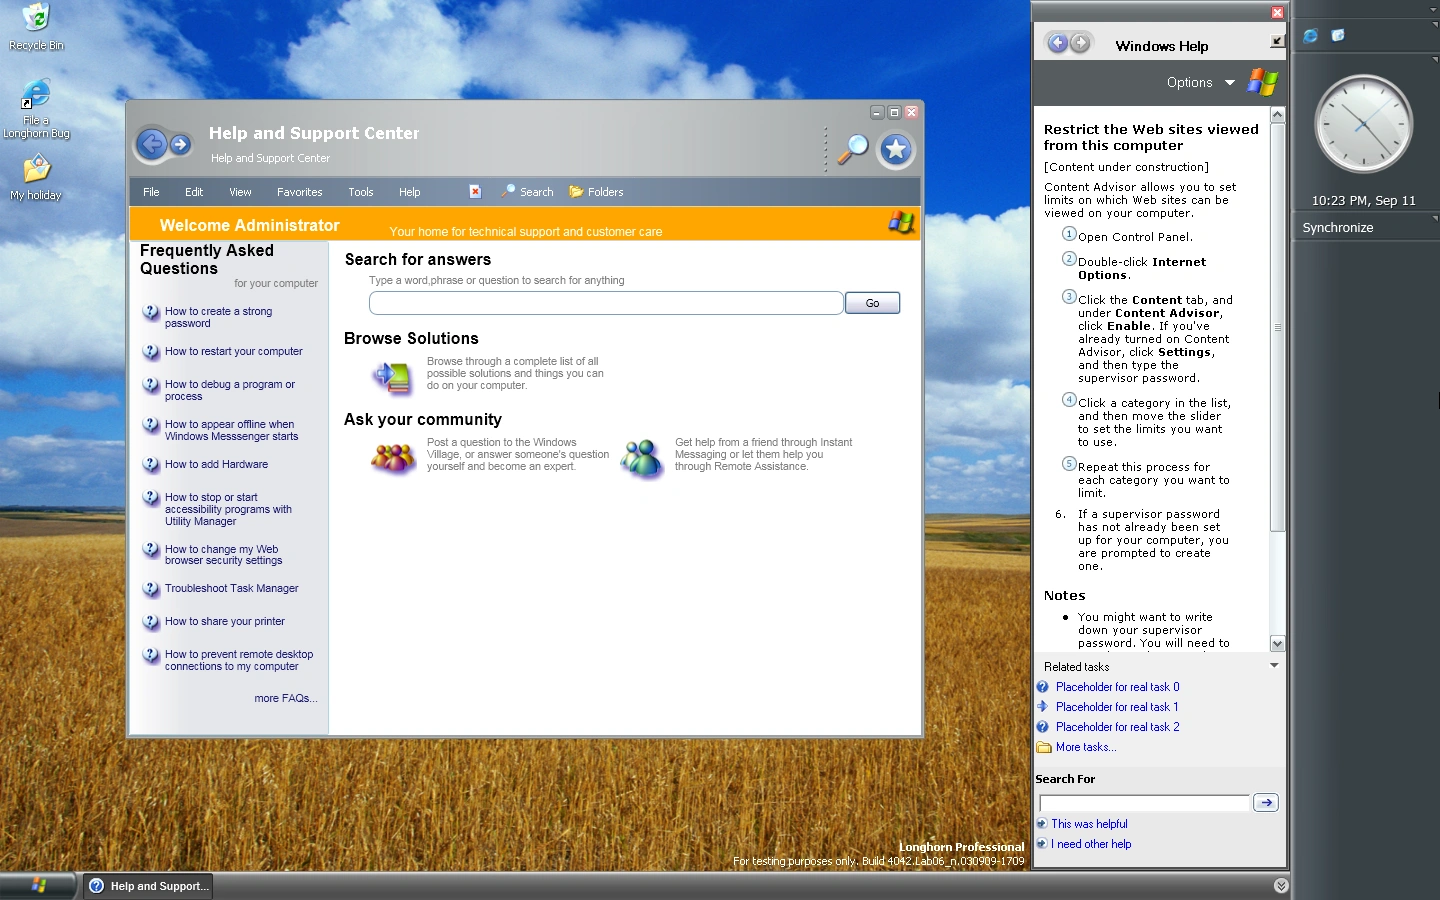Open the File menu
1440x900 pixels.
[x=151, y=192]
